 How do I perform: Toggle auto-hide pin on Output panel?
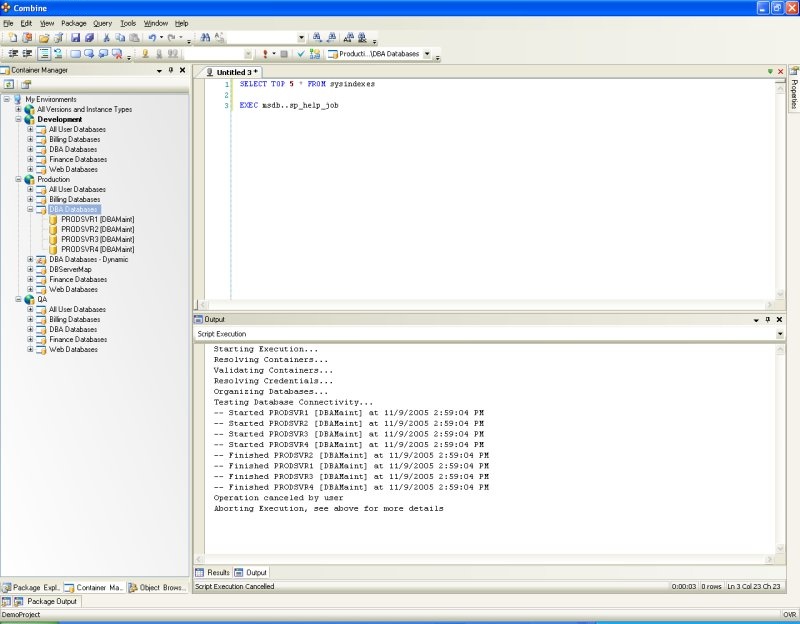[767, 319]
